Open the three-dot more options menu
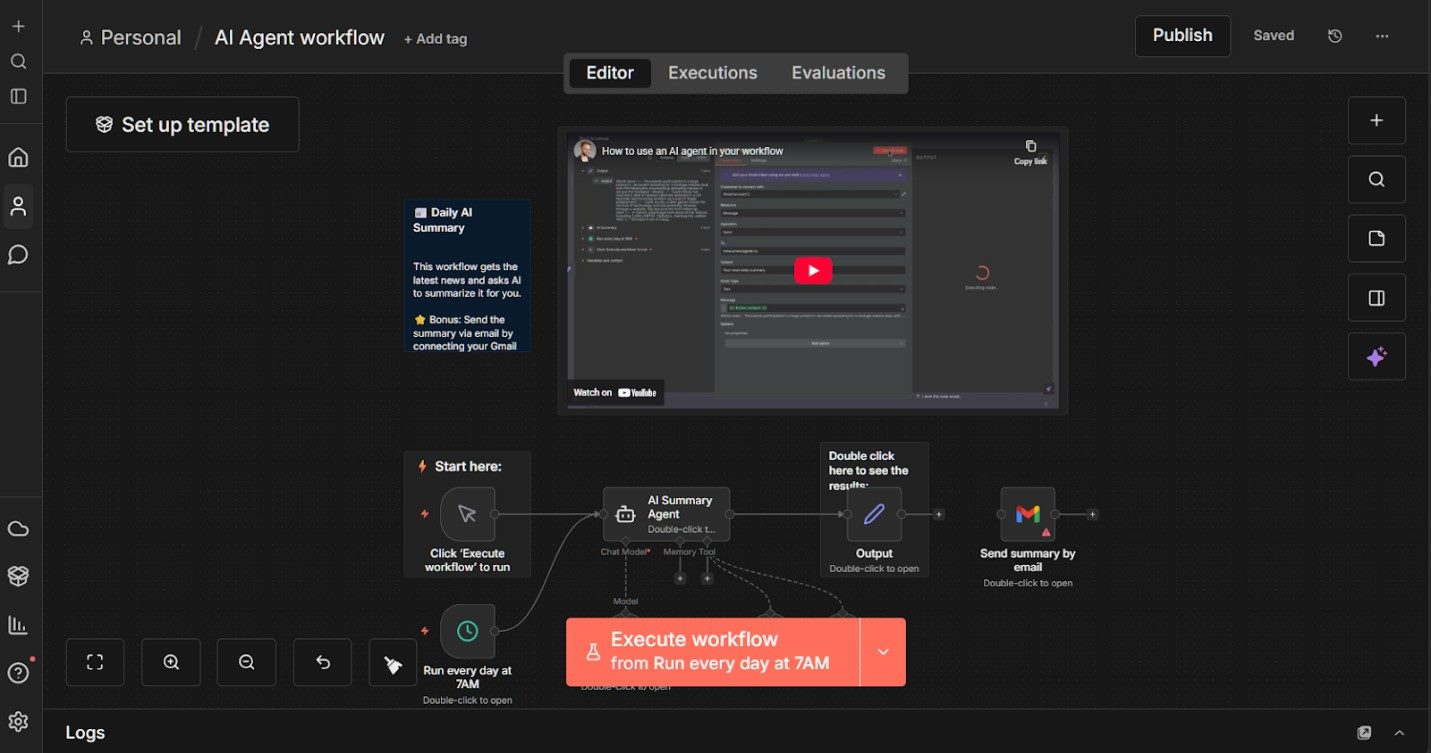 click(x=1382, y=36)
